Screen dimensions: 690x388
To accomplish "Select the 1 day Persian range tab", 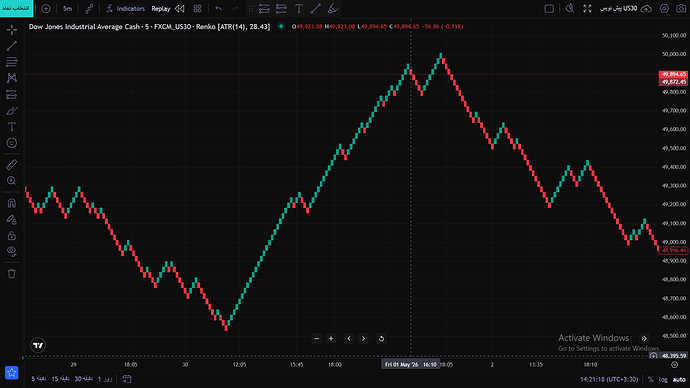I will [x=105, y=379].
